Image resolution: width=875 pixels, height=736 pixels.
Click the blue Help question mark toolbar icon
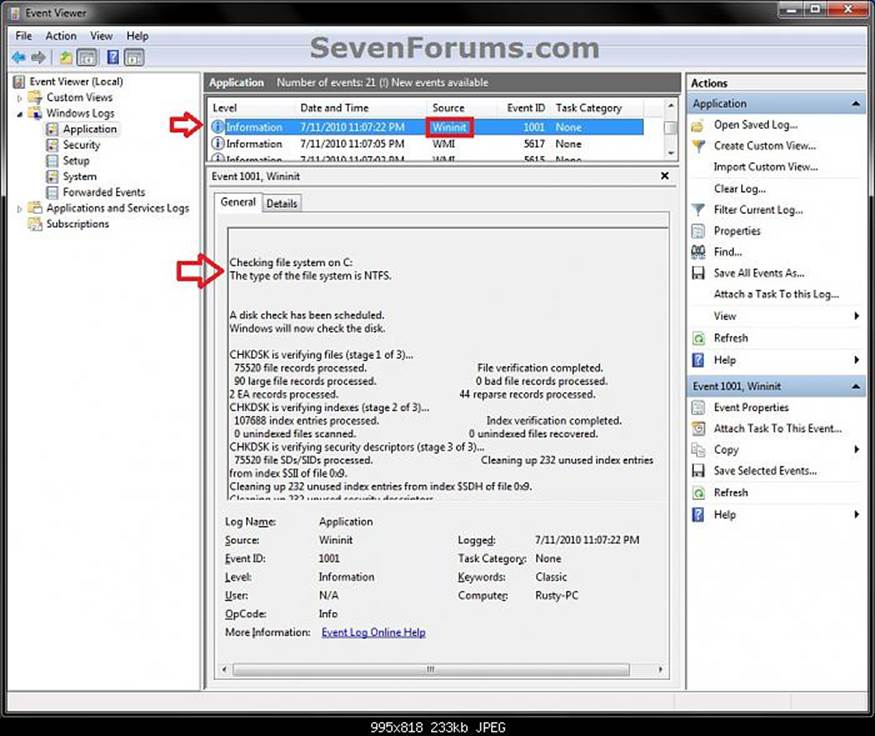pyautogui.click(x=113, y=57)
